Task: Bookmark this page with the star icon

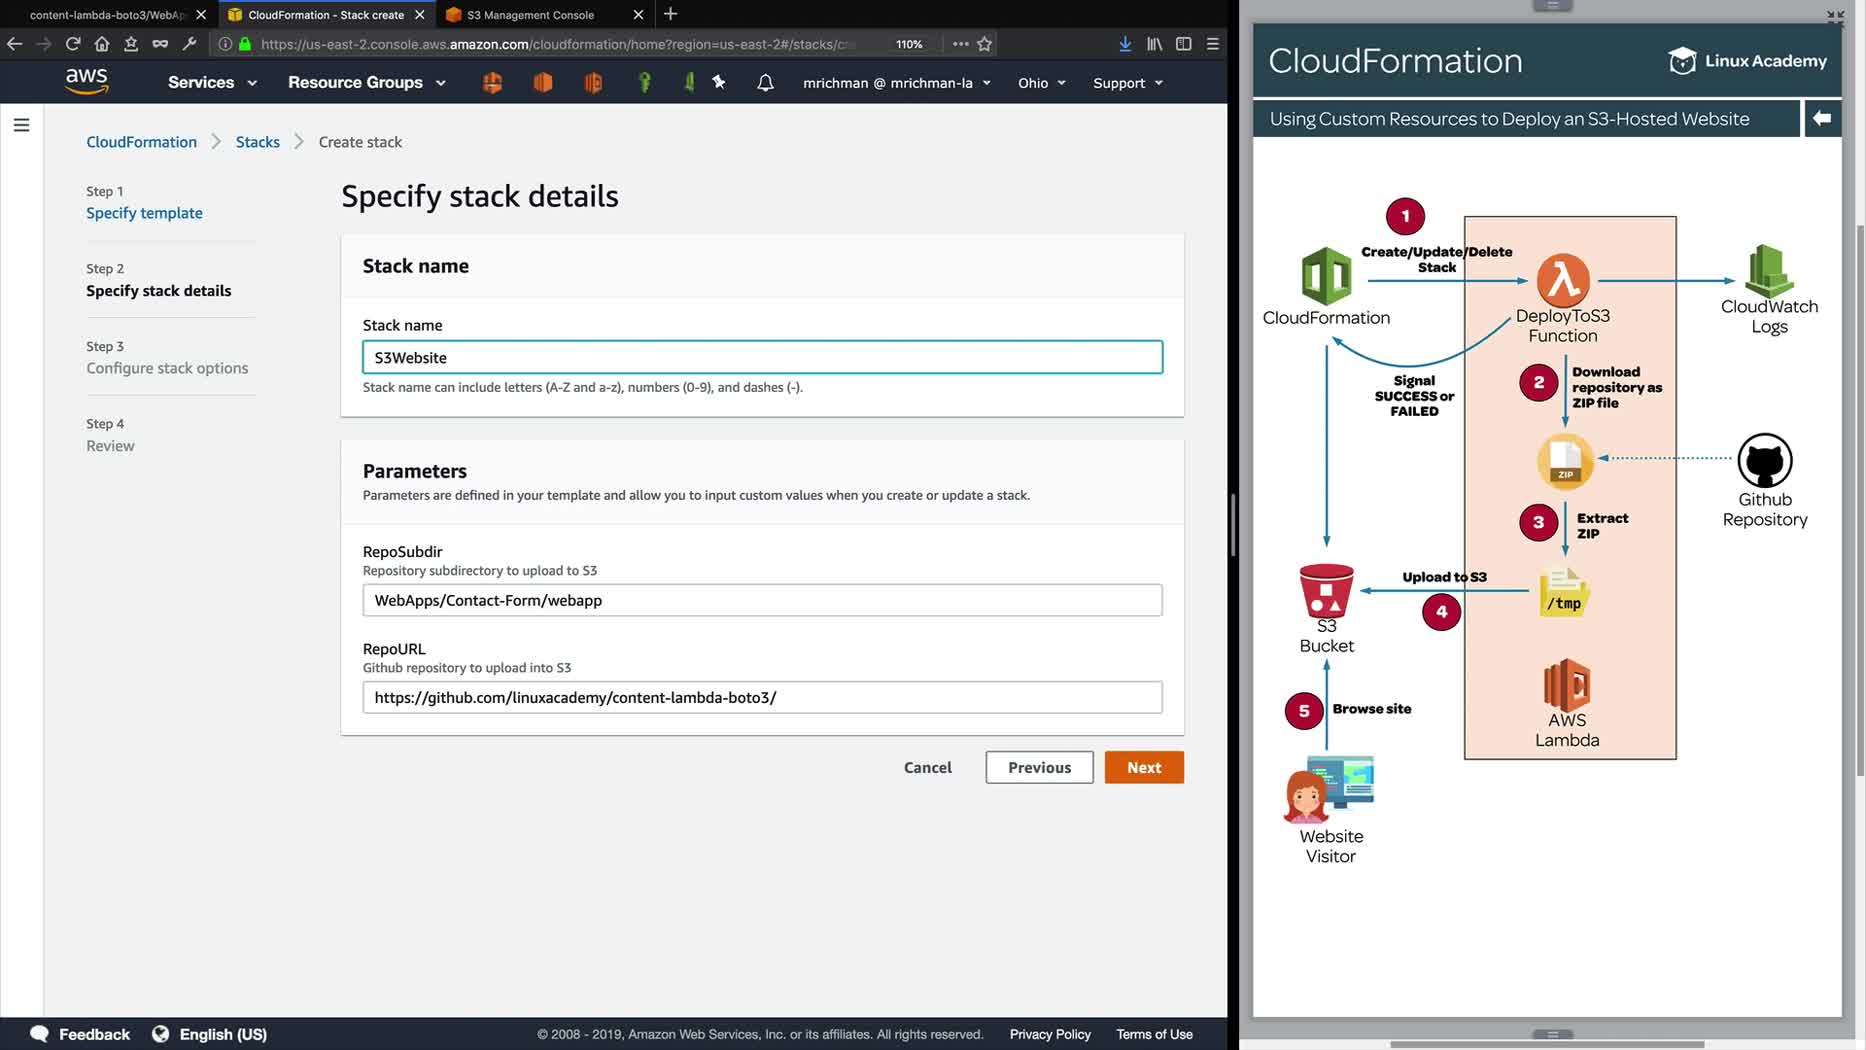Action: [985, 44]
